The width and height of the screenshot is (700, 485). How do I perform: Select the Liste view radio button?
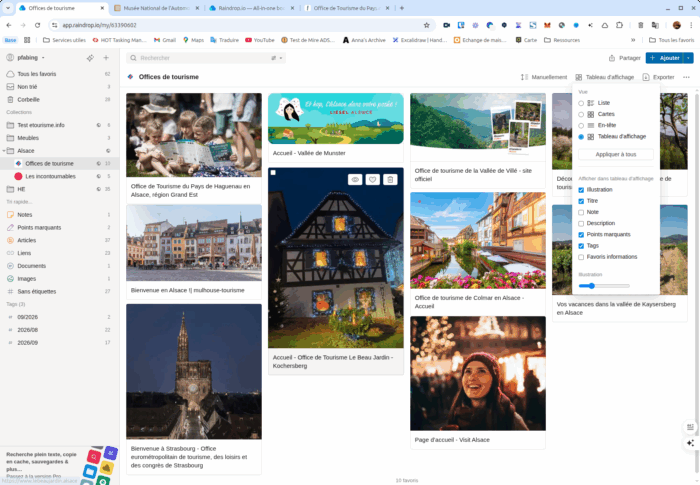tap(582, 103)
